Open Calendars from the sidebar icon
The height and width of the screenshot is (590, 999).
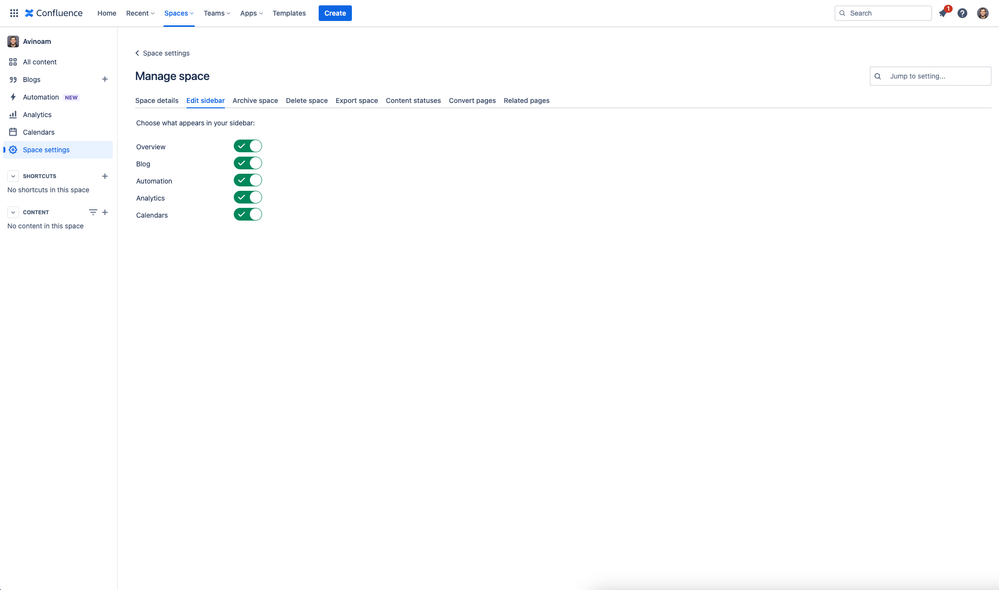(12, 131)
